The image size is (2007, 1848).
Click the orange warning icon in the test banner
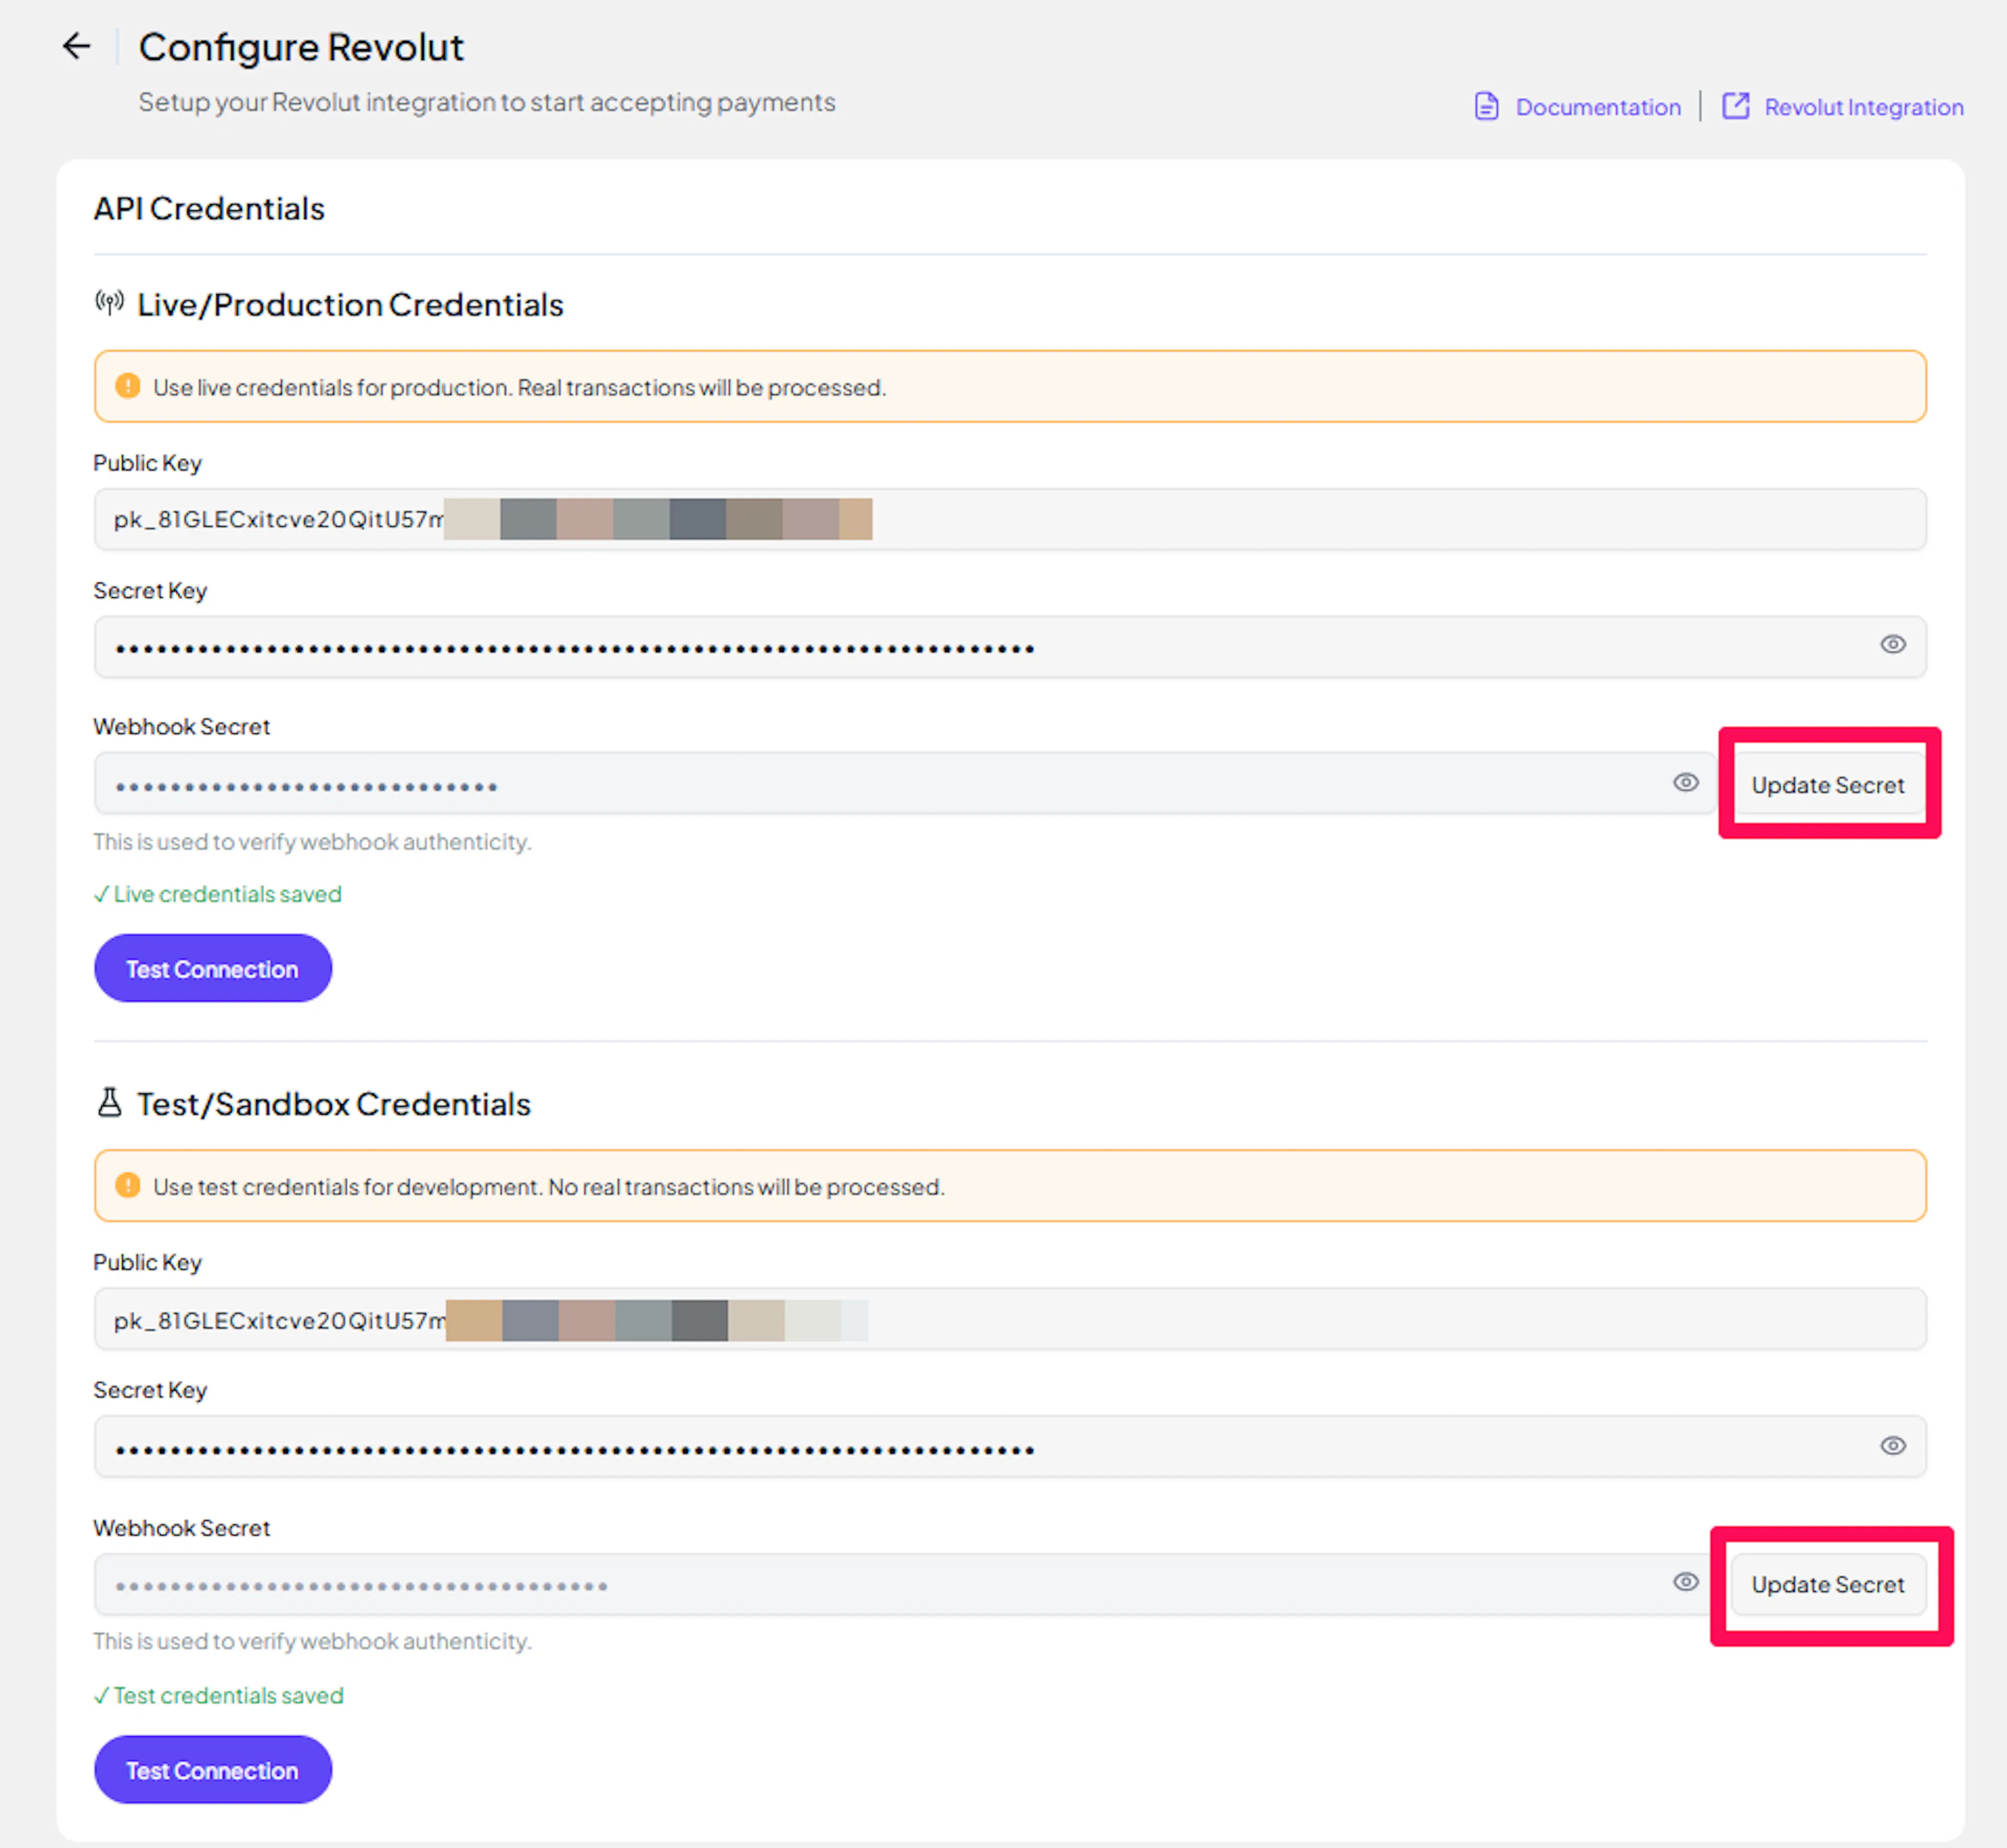point(128,1185)
